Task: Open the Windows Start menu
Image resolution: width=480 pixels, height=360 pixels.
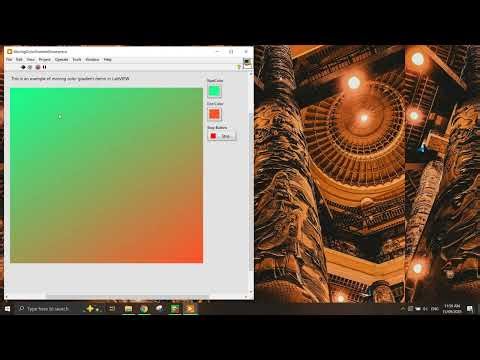Action: 7,309
